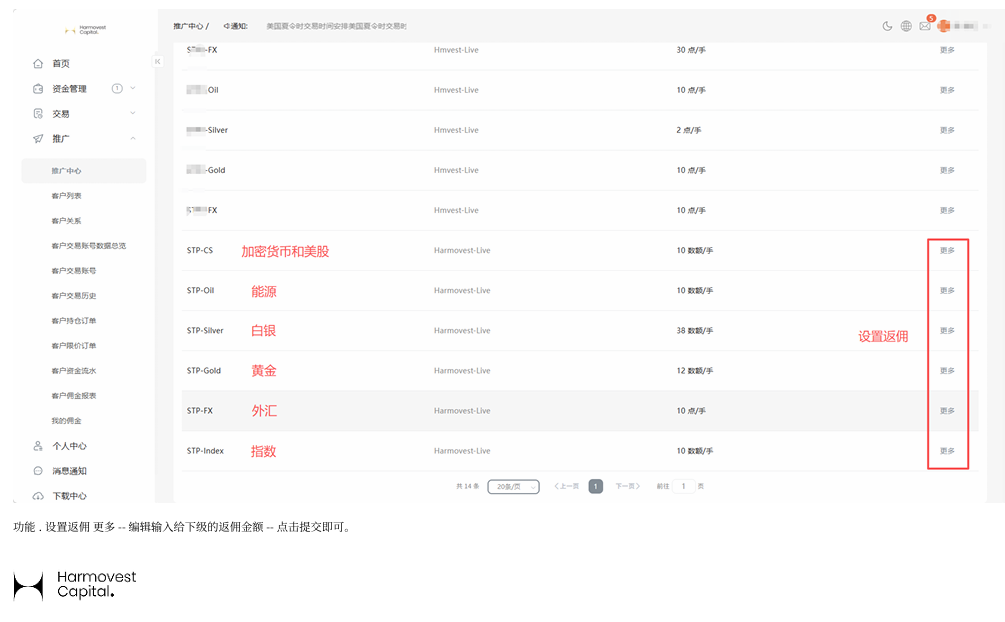Click the 个人中心 person icon

[38, 446]
